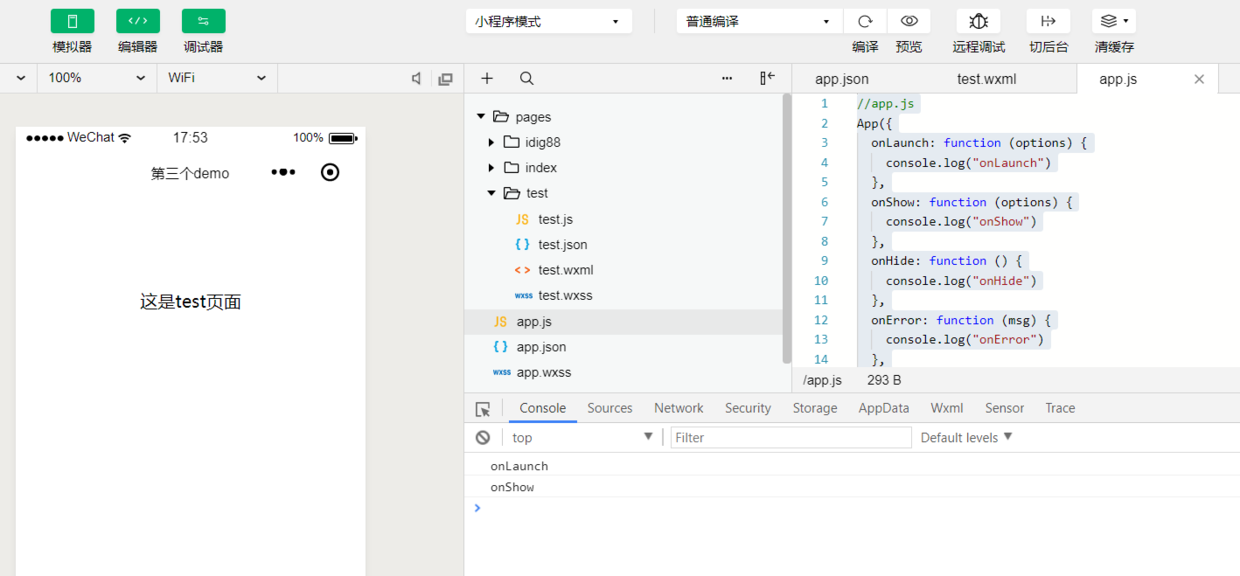Screen dimensions: 1240x576
Task: Open the clear cache (清缓存) layers icon
Action: (x=1114, y=21)
